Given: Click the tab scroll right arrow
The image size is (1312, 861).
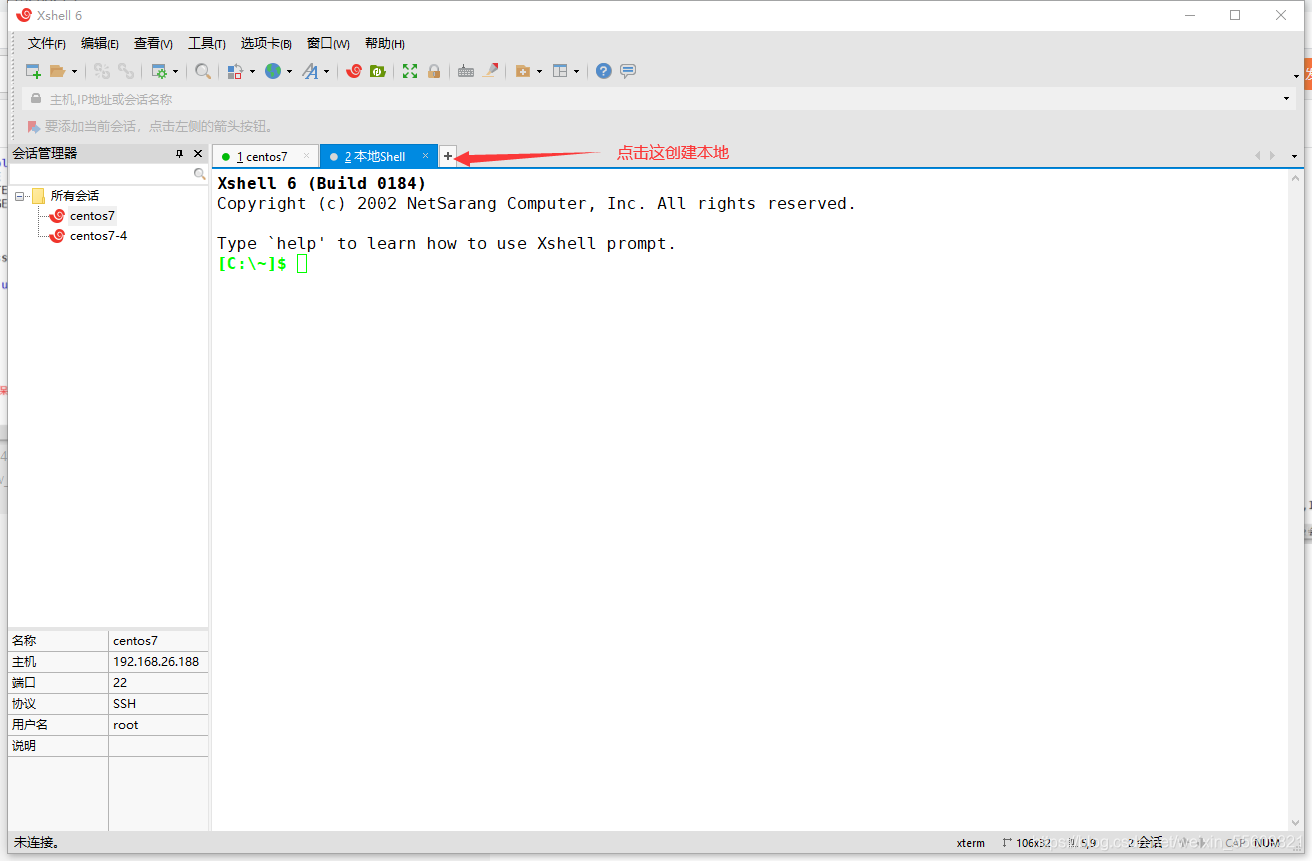Looking at the screenshot, I should [x=1272, y=155].
